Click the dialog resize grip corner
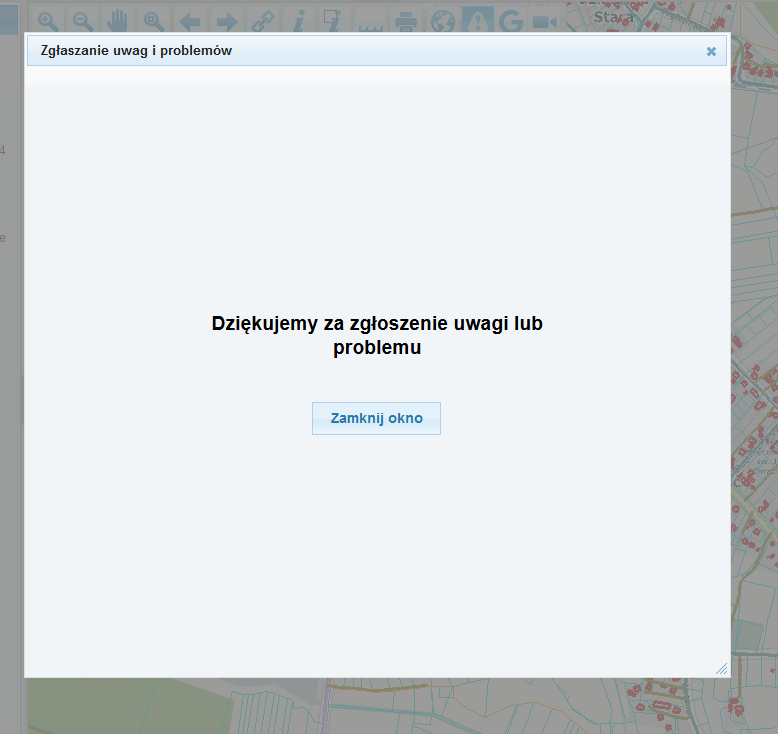 pos(722,668)
